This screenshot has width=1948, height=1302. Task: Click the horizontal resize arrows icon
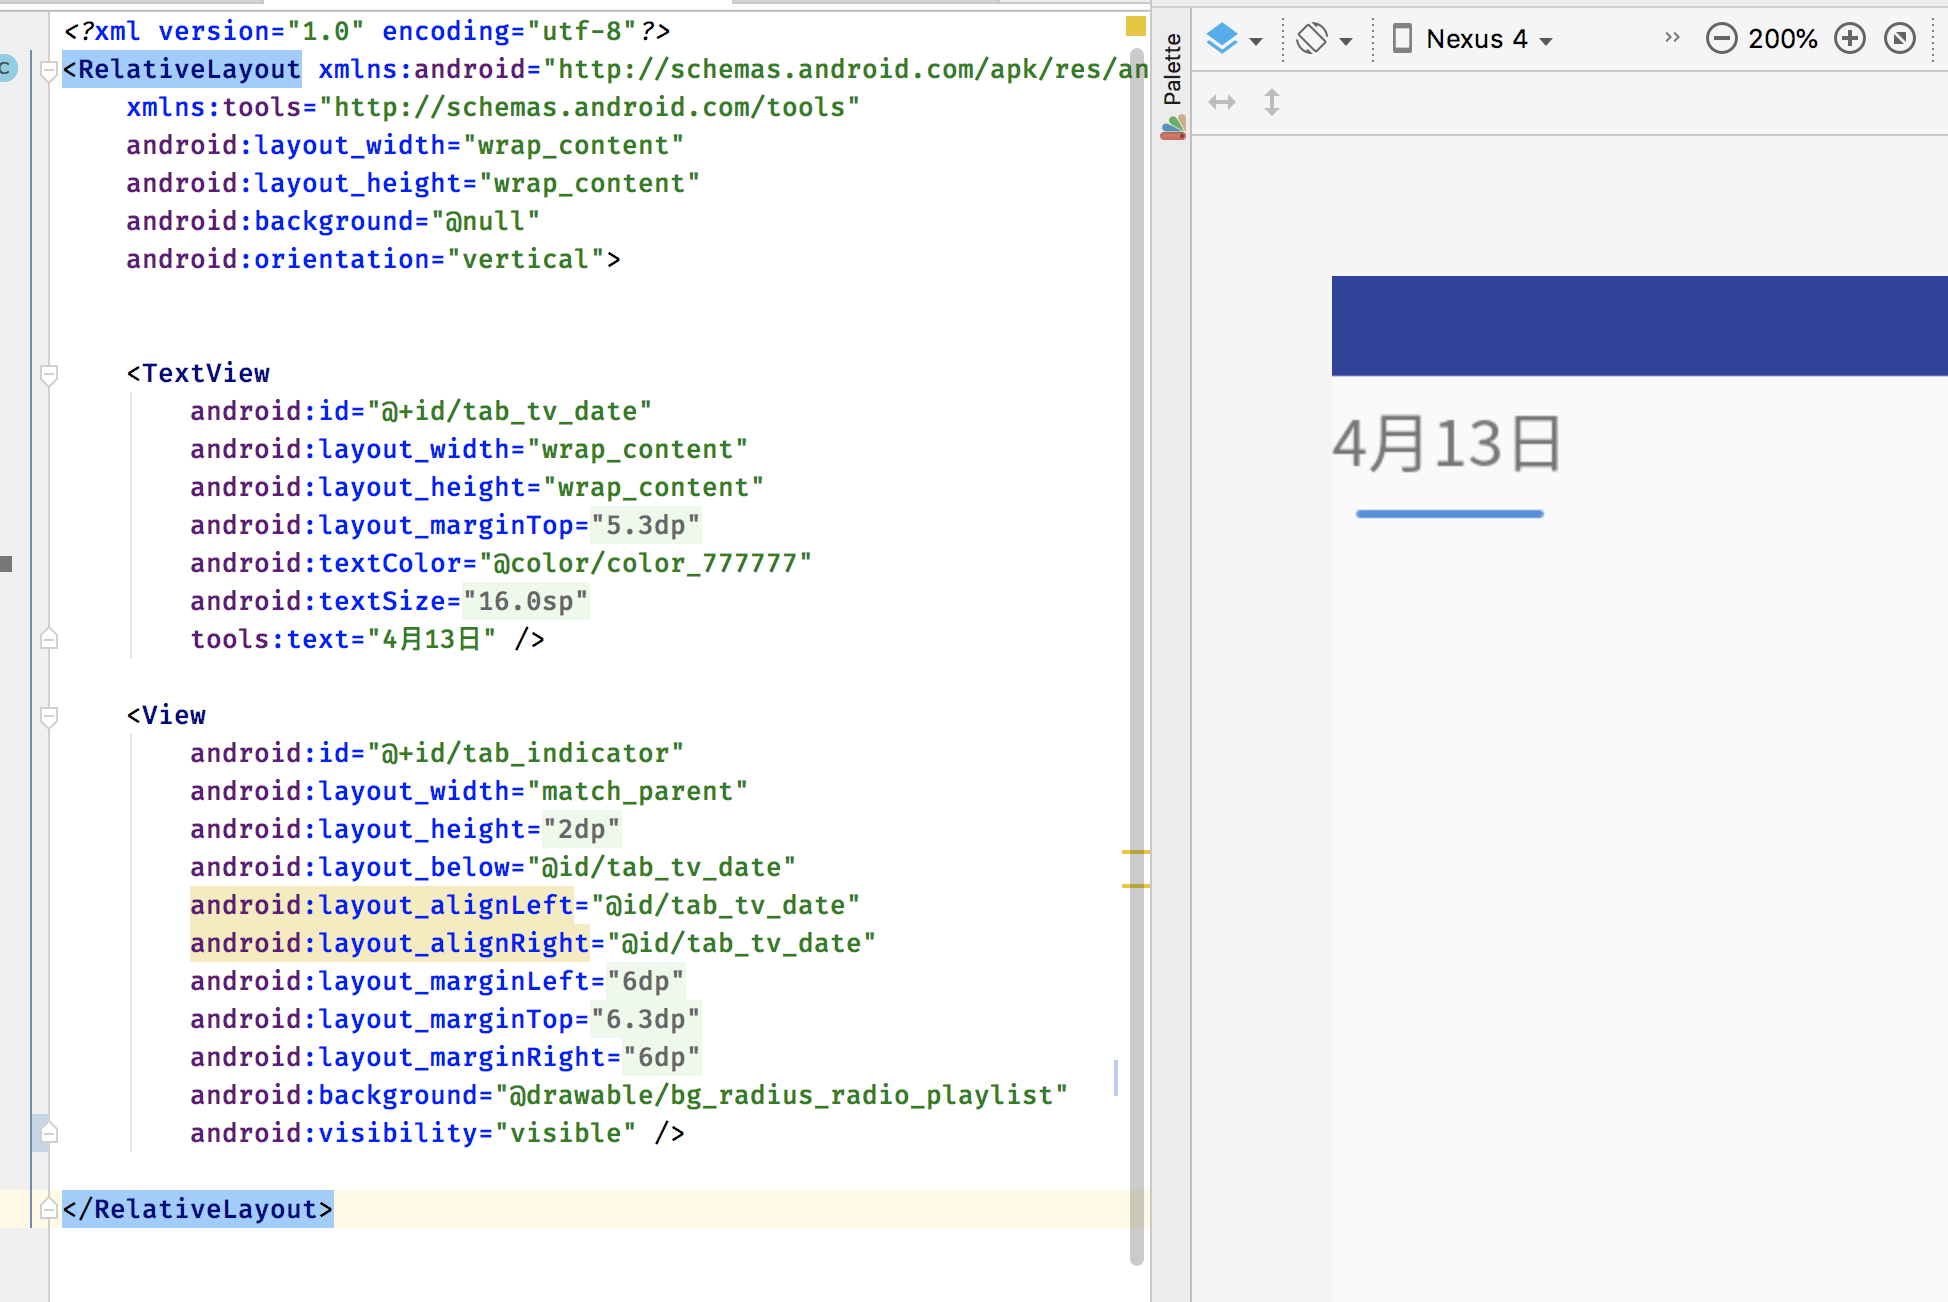[1222, 102]
